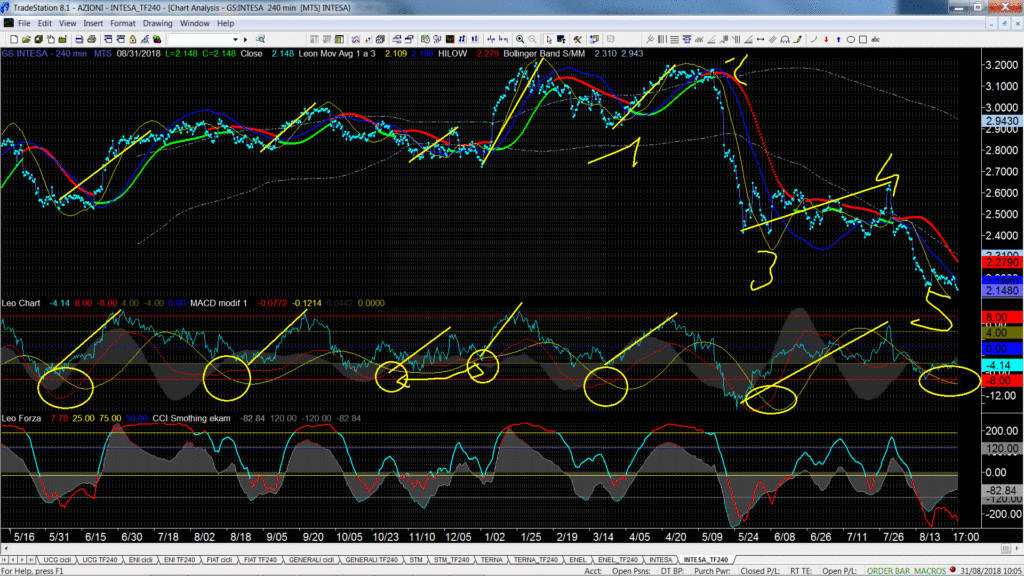Open the Help menu
The width and height of the screenshot is (1024, 576).
[225, 24]
